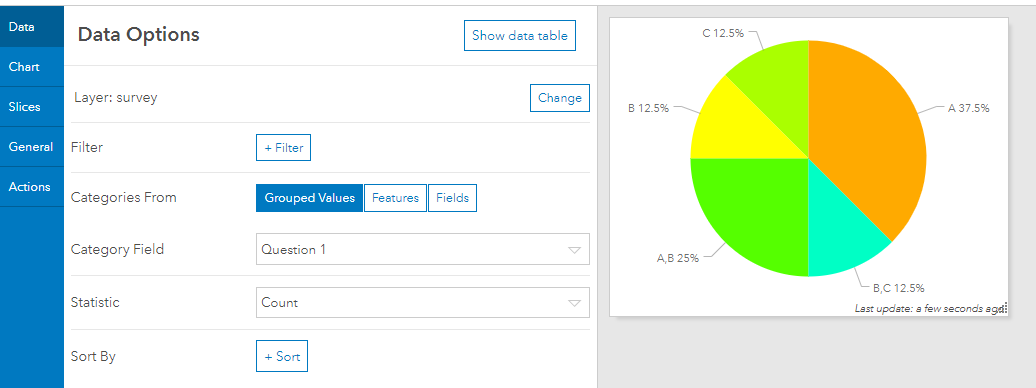Select Question 1 category field box

(x=423, y=249)
